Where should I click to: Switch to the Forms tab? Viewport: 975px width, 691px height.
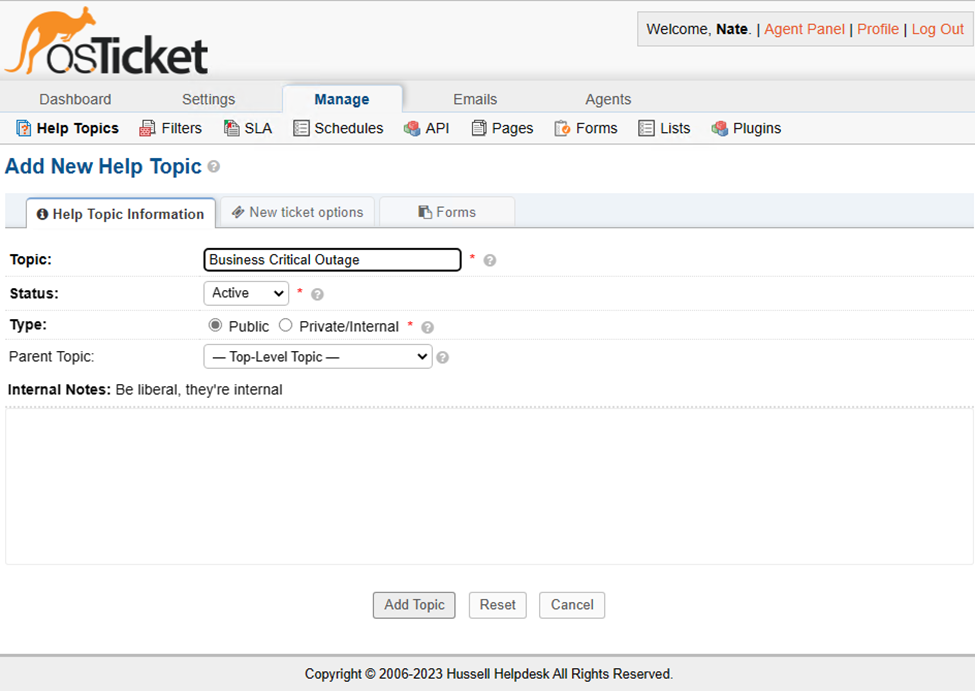point(446,212)
